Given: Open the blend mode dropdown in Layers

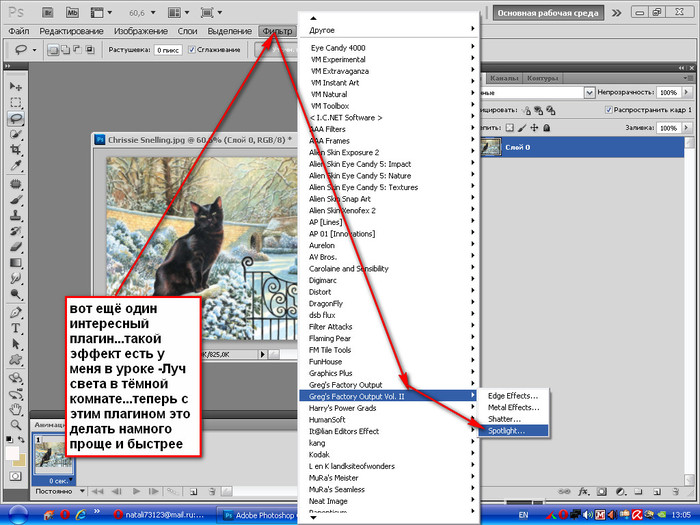Looking at the screenshot, I should (589, 92).
